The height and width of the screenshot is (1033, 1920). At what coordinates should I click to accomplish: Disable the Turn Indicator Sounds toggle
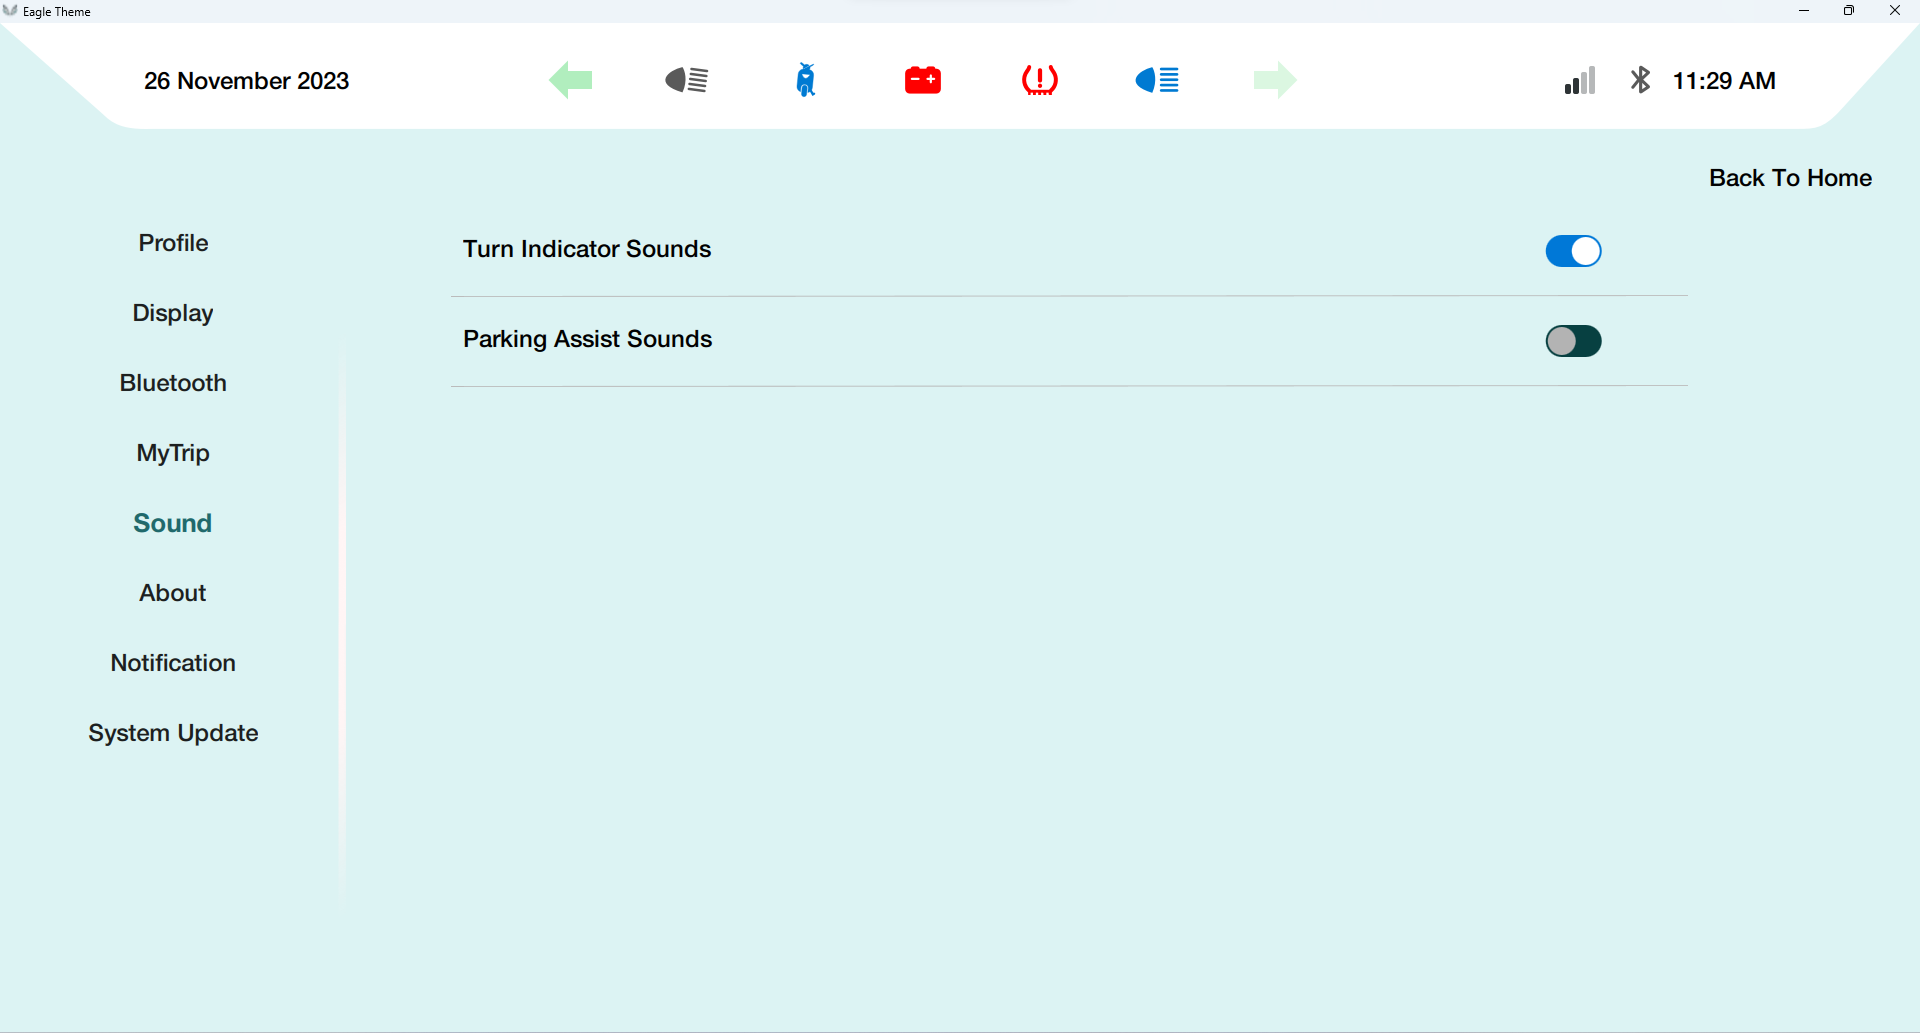[x=1573, y=251]
